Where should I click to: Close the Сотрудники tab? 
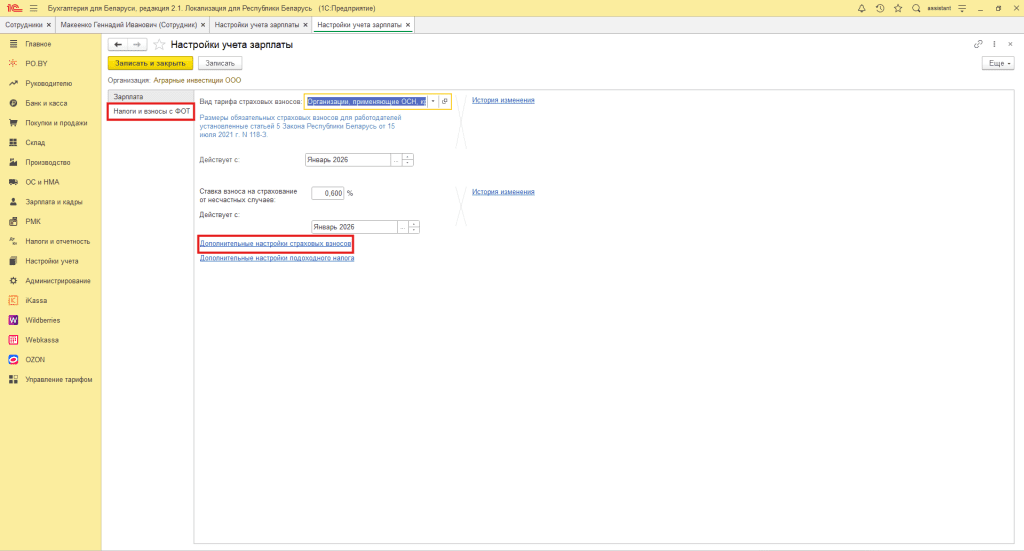pos(48,25)
